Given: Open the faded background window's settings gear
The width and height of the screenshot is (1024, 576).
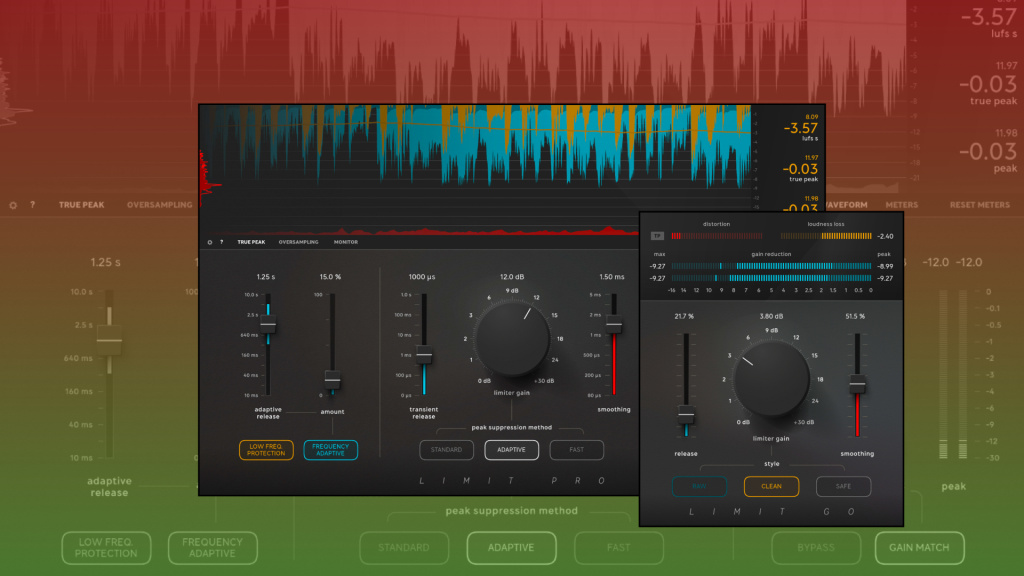Looking at the screenshot, I should point(13,205).
